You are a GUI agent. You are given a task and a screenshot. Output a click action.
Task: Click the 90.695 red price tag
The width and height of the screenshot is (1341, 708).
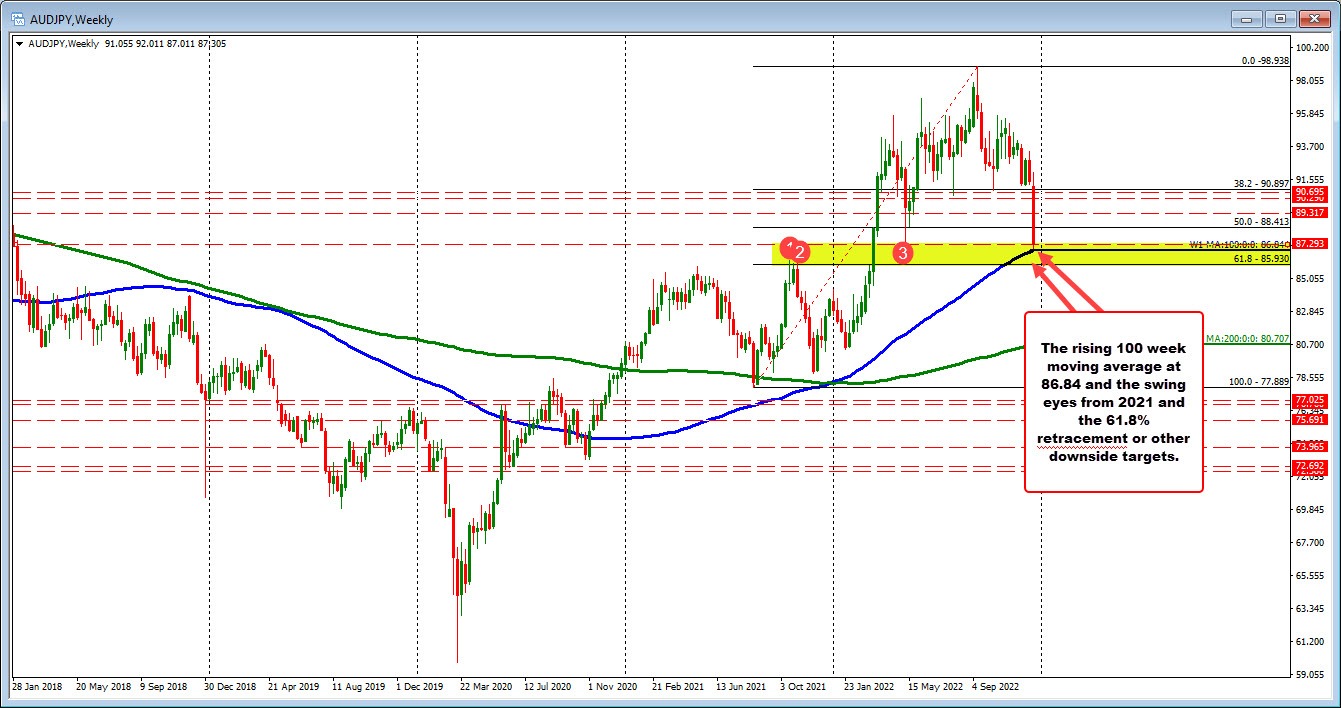coord(1309,191)
